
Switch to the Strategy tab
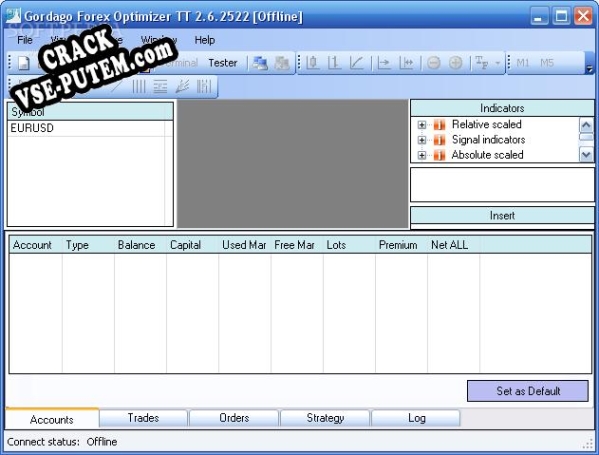coord(325,418)
